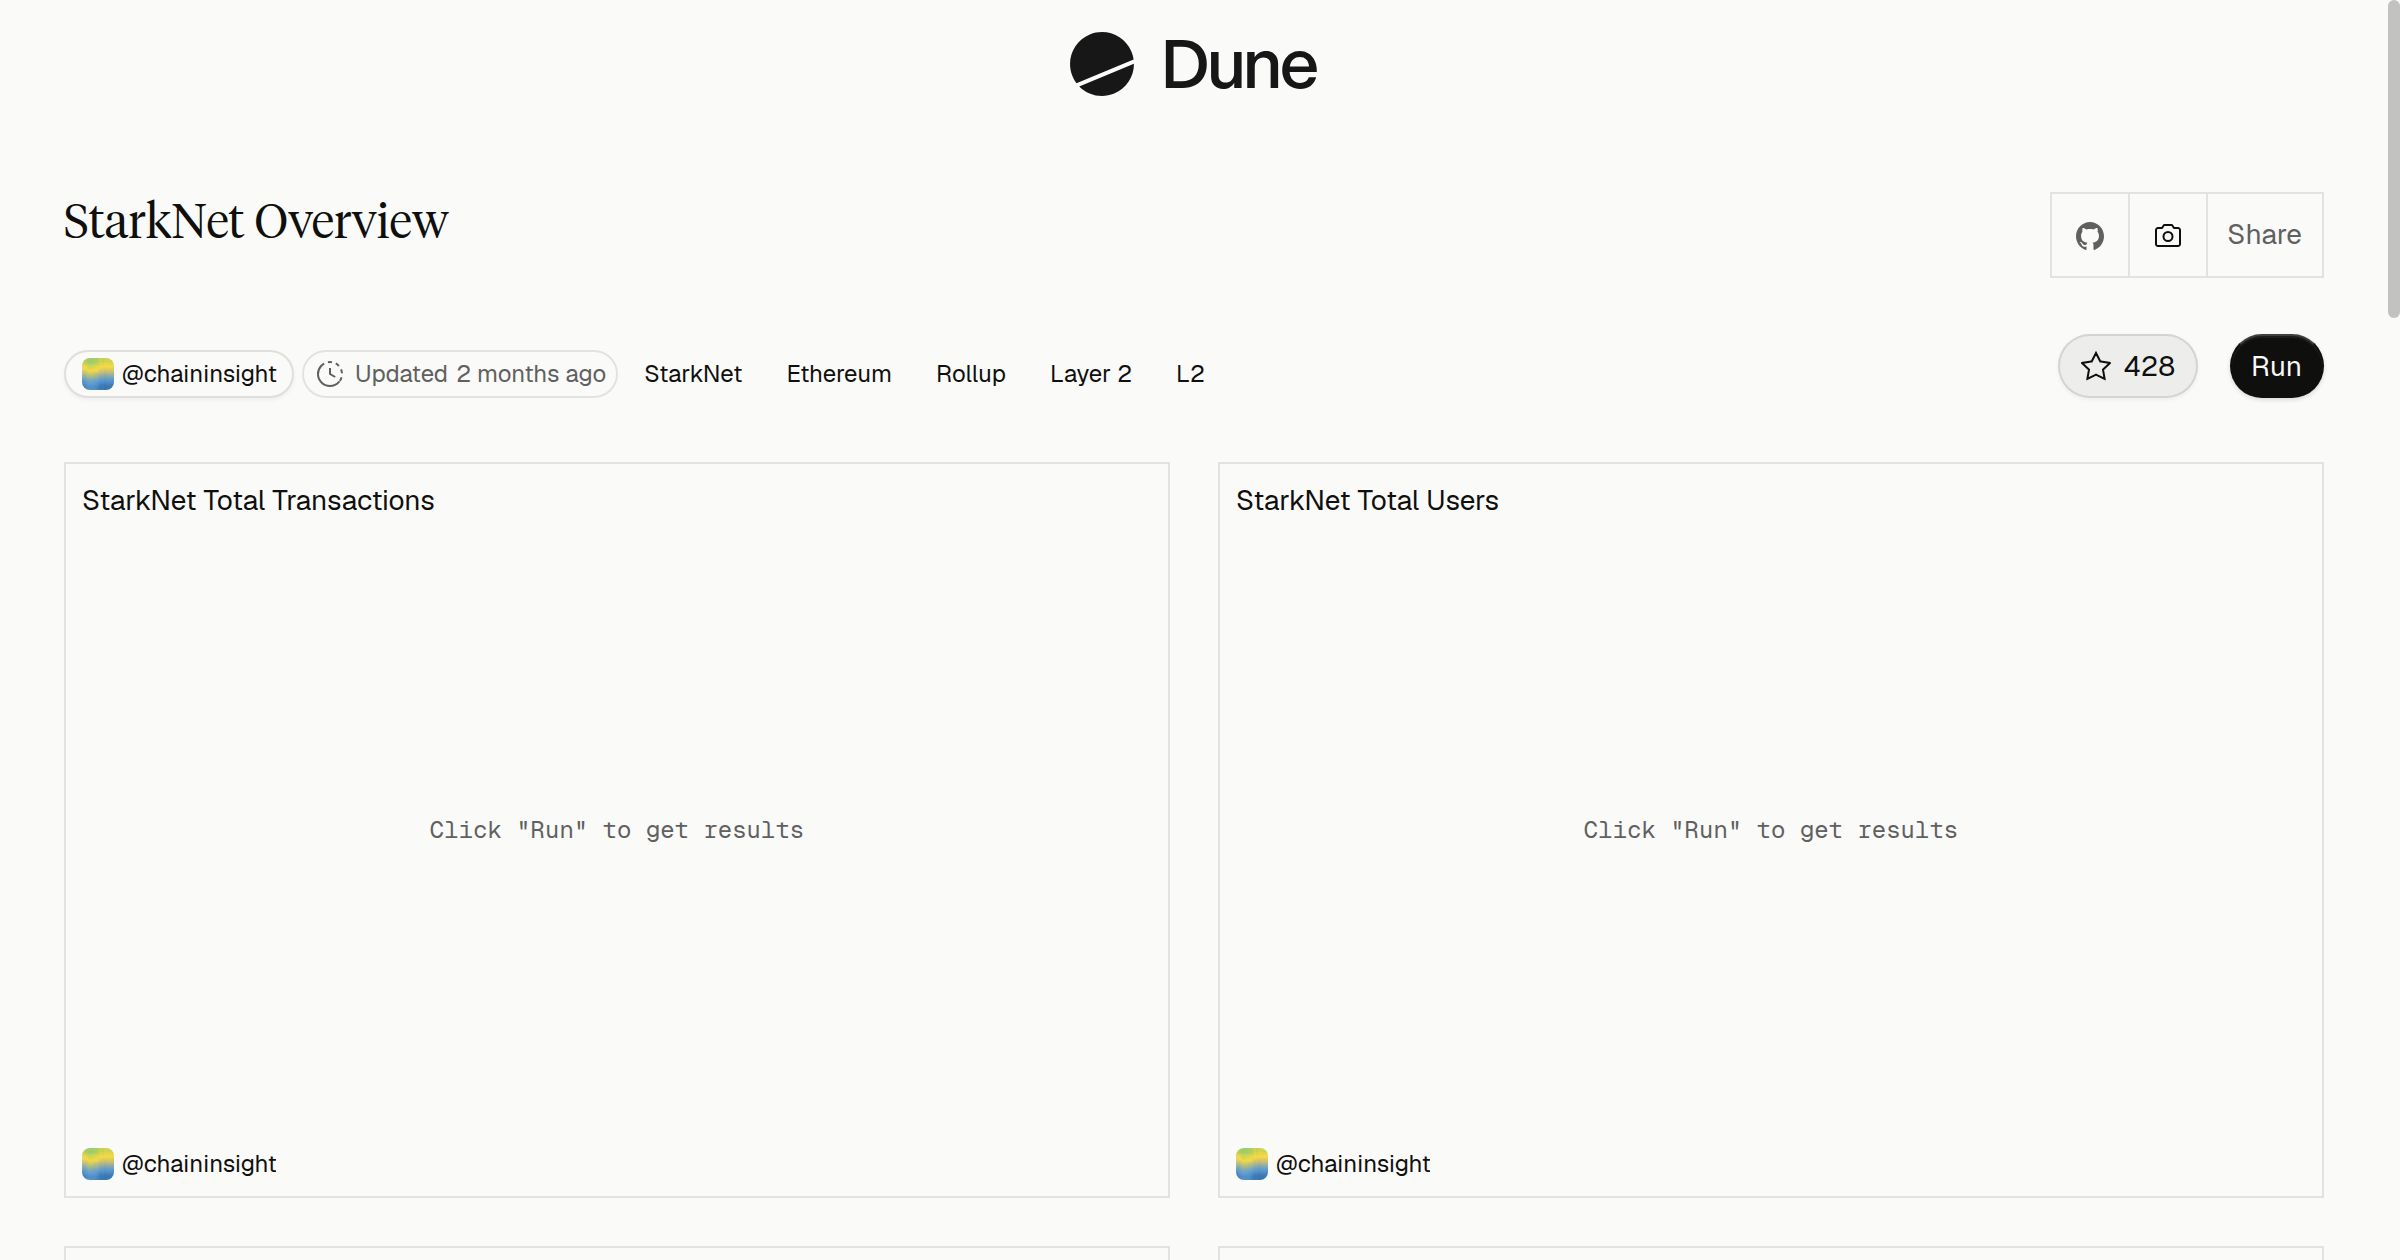This screenshot has height=1260, width=2400.
Task: Click the Dune logo icon
Action: [x=1101, y=64]
